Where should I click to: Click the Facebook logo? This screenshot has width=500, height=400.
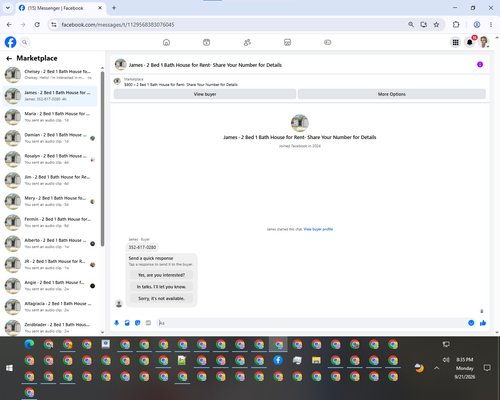point(10,42)
